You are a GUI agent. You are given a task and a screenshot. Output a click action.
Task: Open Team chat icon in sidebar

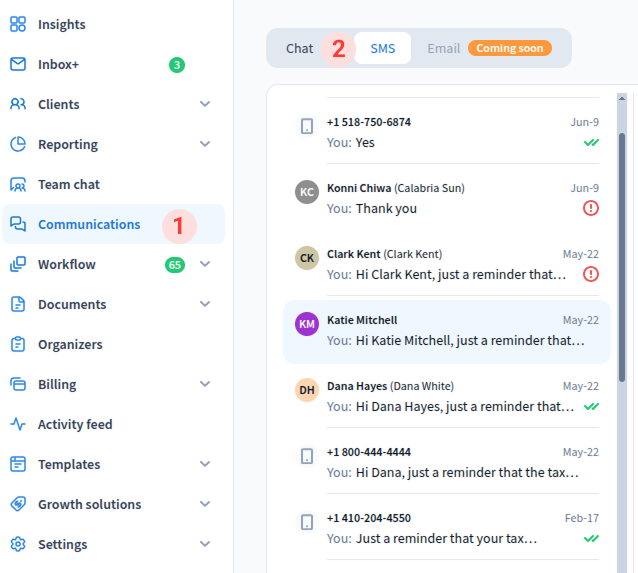click(x=18, y=184)
